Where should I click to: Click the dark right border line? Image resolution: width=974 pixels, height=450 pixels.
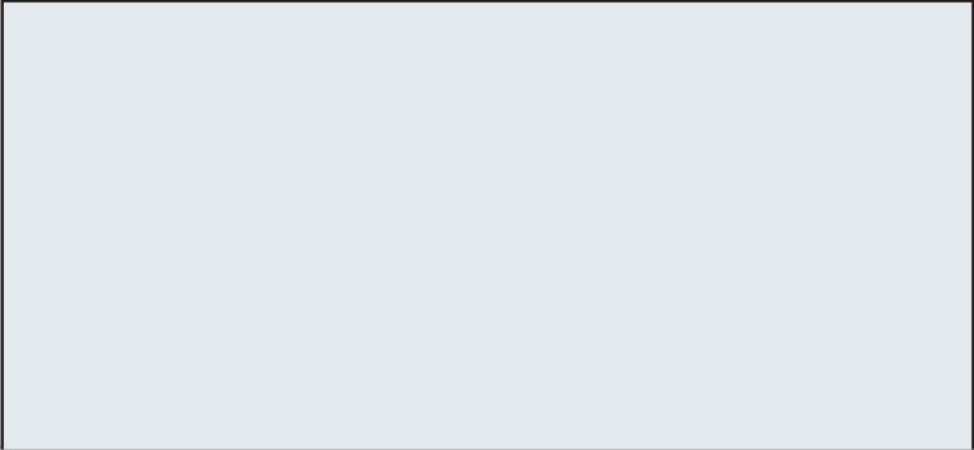pyautogui.click(x=972, y=225)
